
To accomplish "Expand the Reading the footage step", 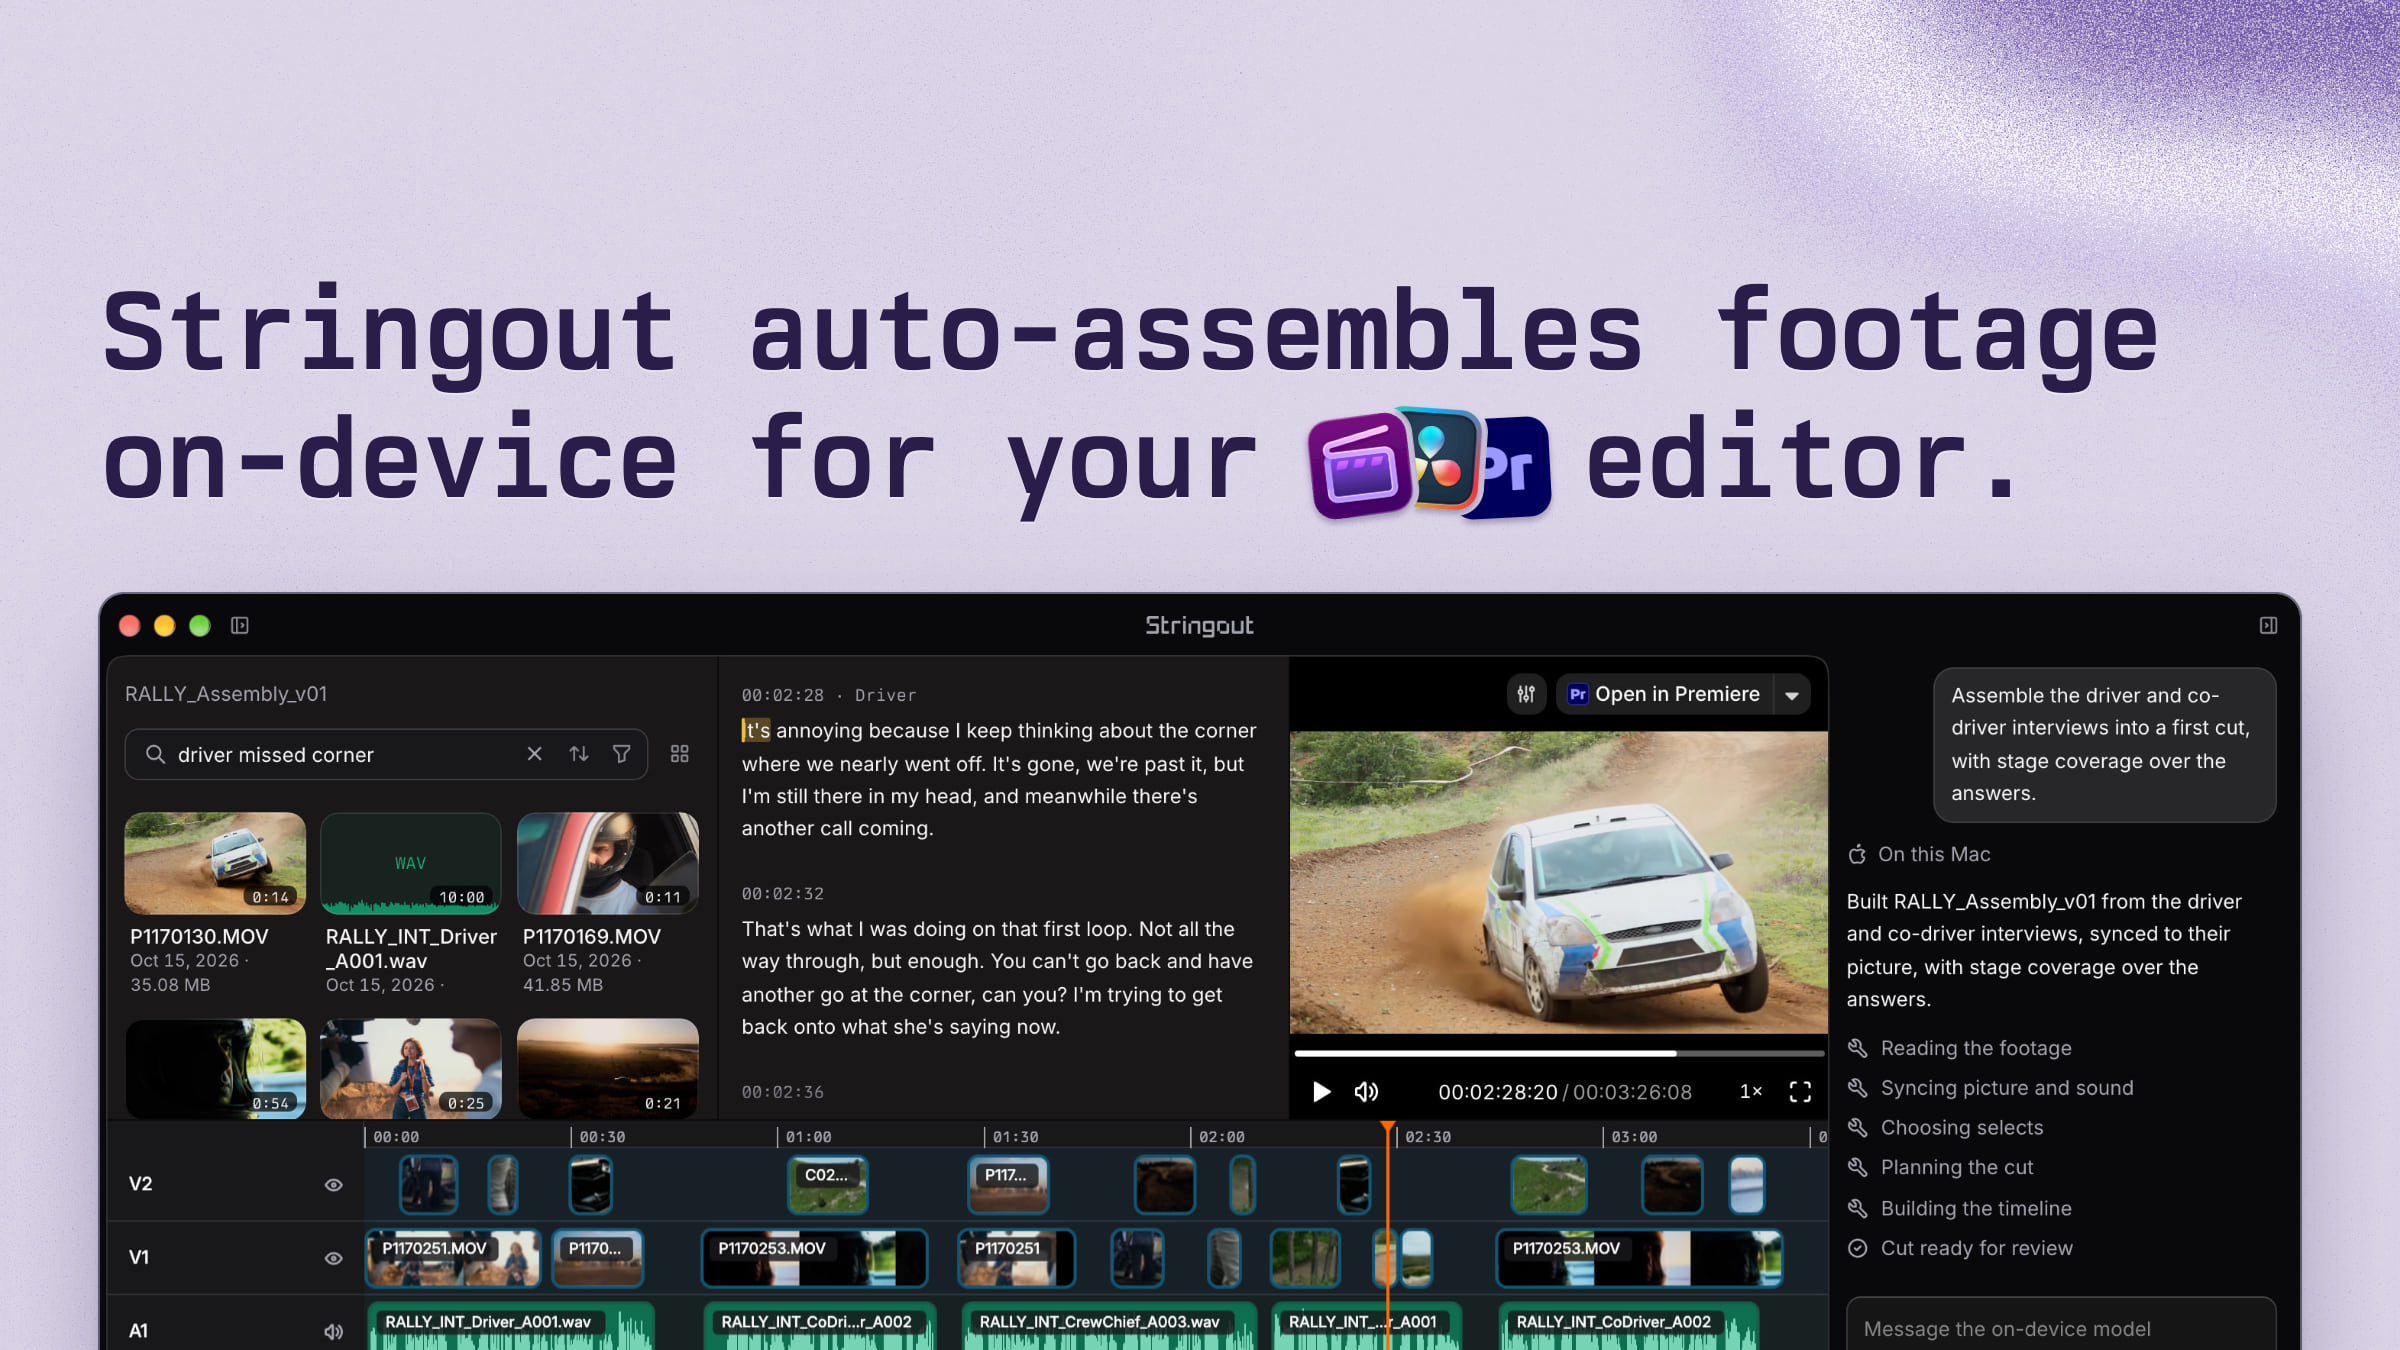I will coord(1959,1048).
